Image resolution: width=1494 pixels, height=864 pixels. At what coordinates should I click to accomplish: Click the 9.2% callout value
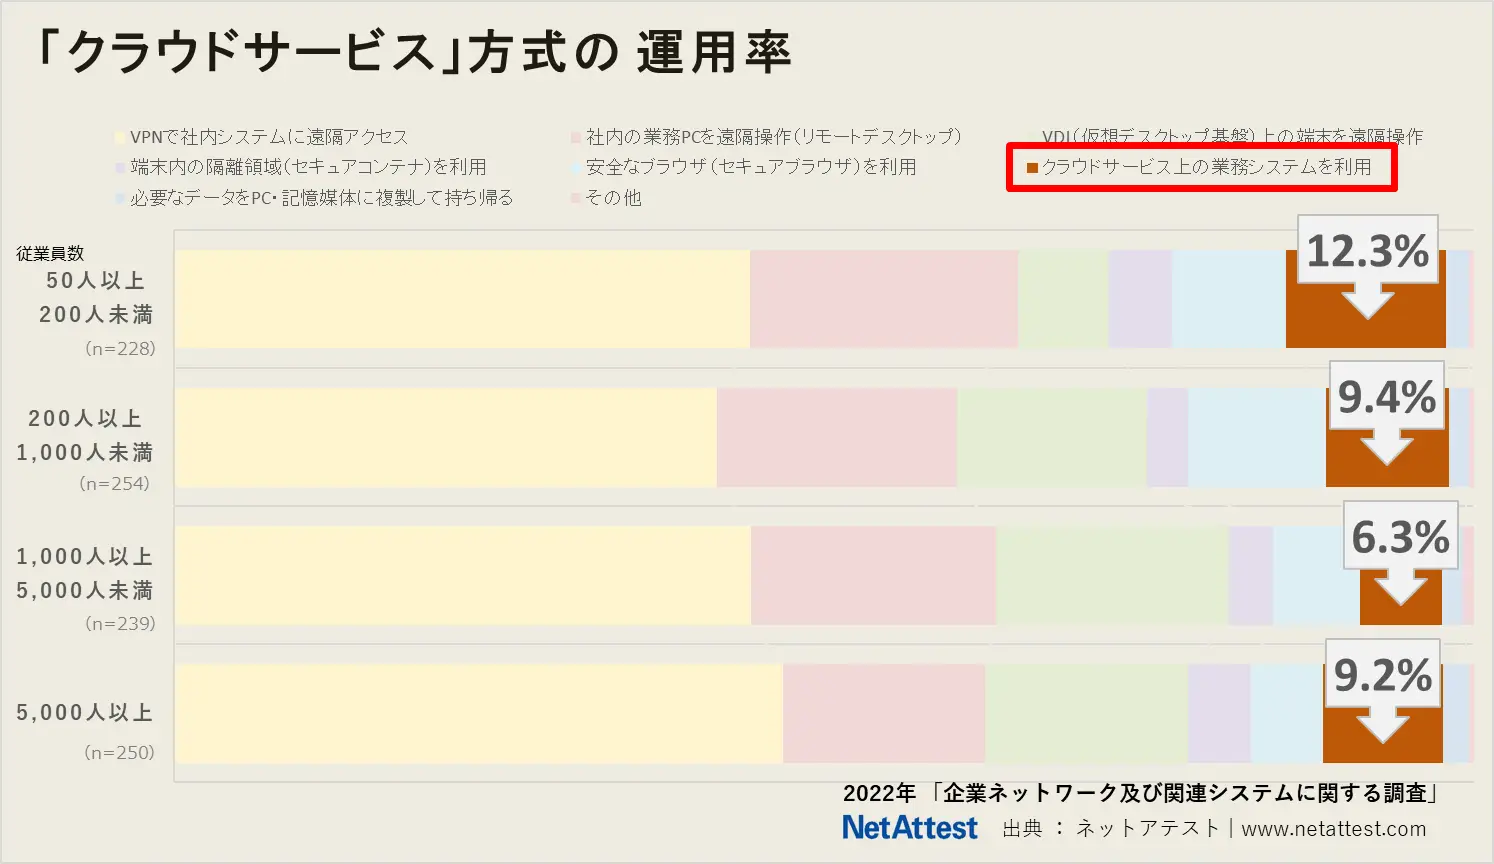[x=1383, y=676]
